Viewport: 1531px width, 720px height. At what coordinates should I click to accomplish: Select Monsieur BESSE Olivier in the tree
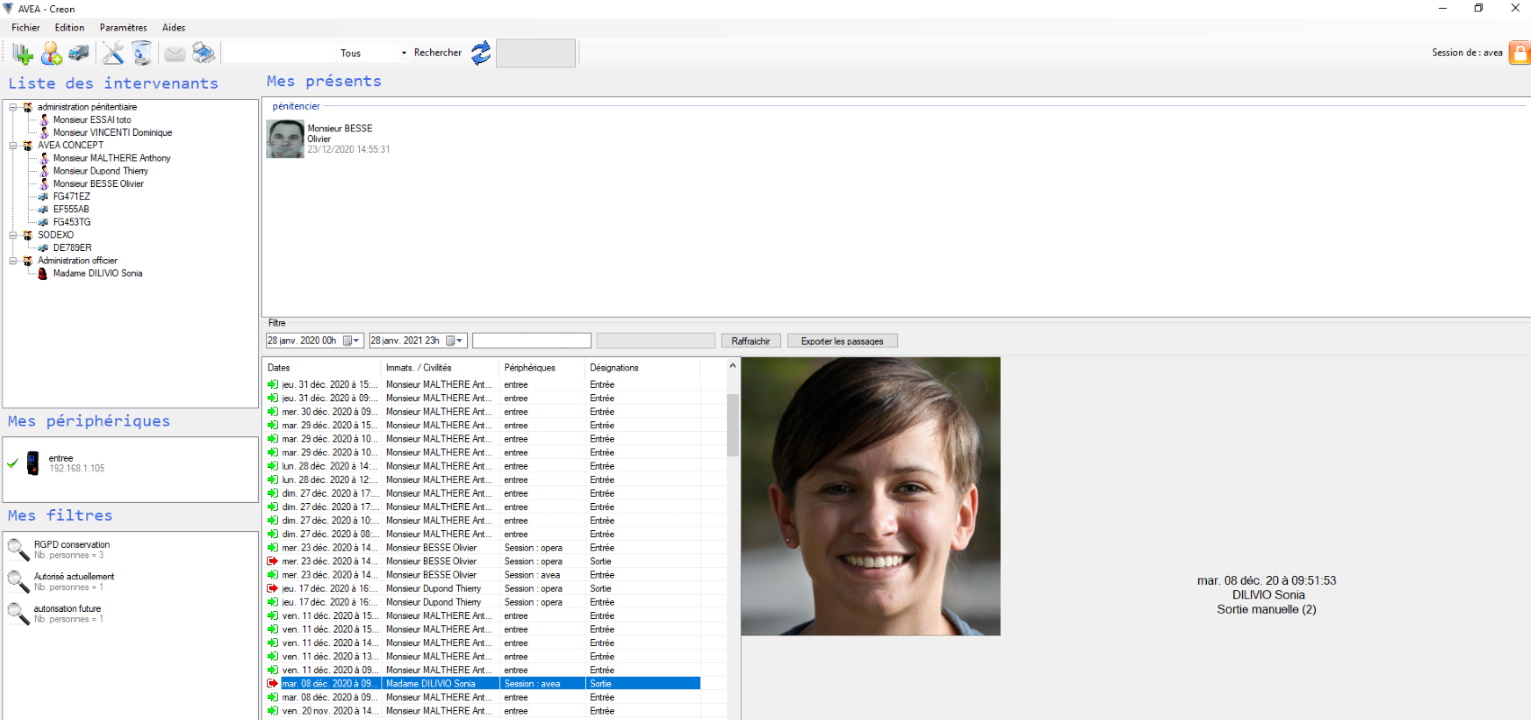(98, 184)
